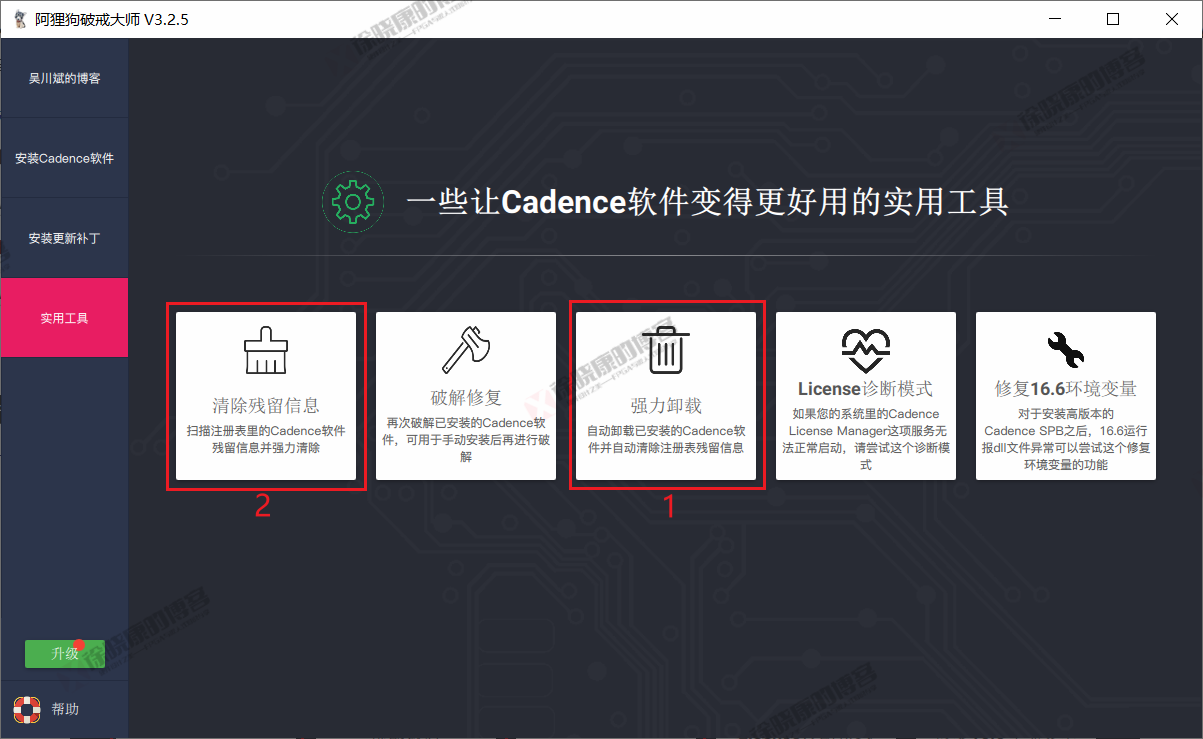Switch to 安装Cadence软件 tab

[64, 158]
